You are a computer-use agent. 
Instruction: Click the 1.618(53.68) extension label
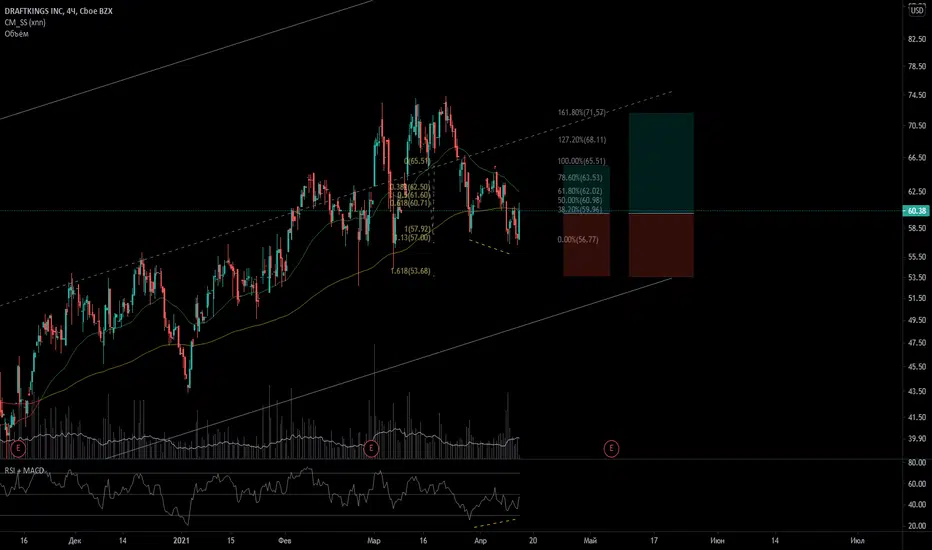[x=410, y=271]
